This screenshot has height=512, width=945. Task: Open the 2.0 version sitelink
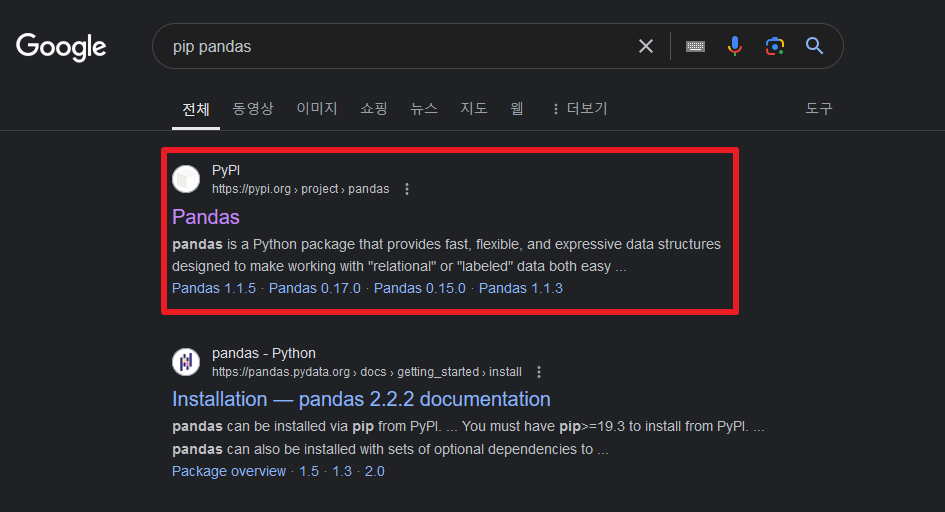[374, 472]
